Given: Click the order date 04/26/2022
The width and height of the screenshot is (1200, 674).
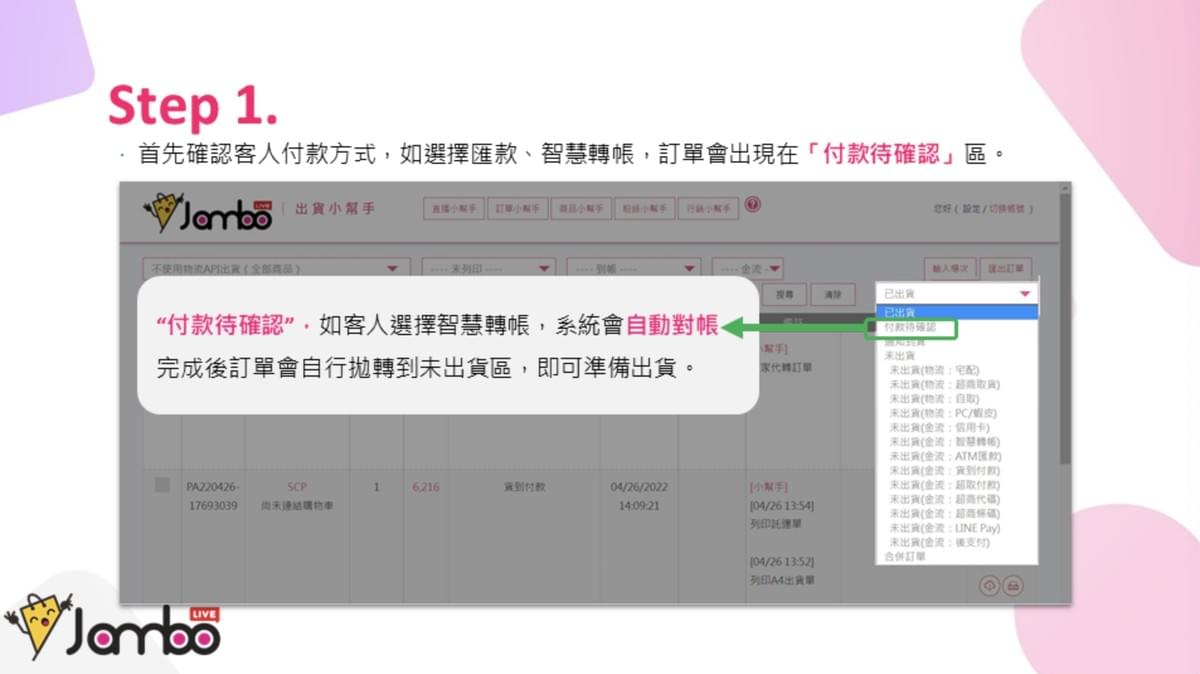Looking at the screenshot, I should click(x=639, y=487).
